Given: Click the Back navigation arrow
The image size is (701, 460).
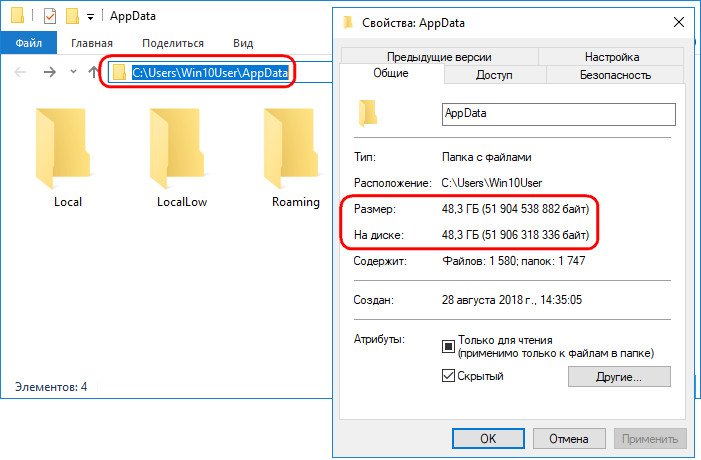Looking at the screenshot, I should (20, 72).
